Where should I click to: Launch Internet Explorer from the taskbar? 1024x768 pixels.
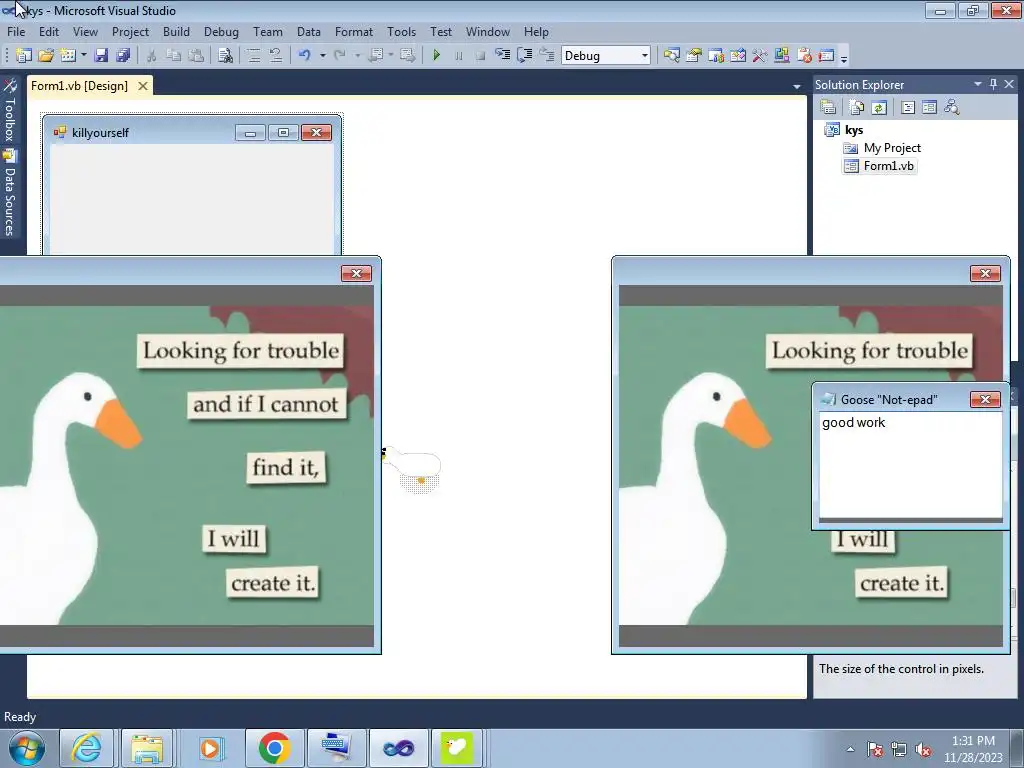pos(86,748)
